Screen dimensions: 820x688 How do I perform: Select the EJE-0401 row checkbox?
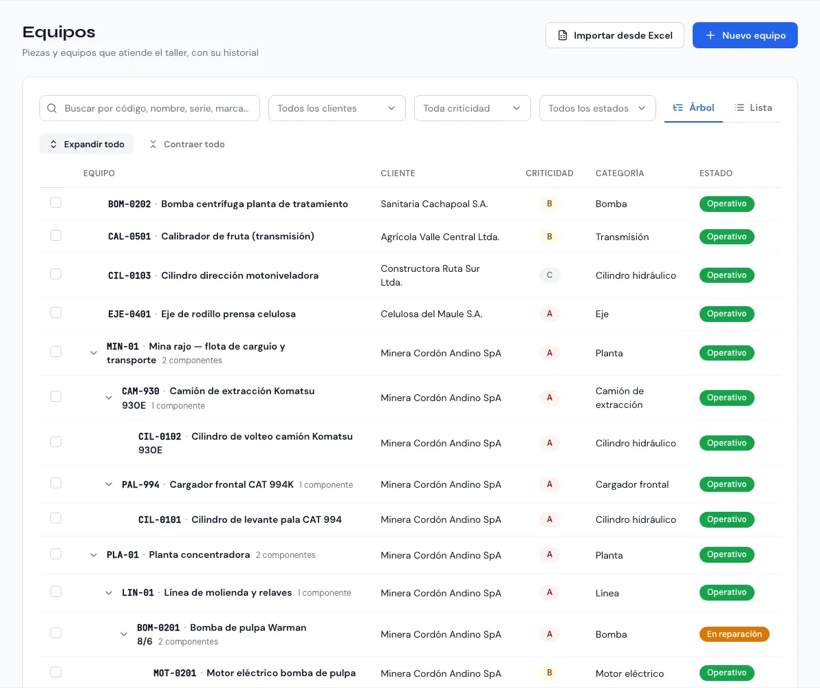pyautogui.click(x=55, y=313)
